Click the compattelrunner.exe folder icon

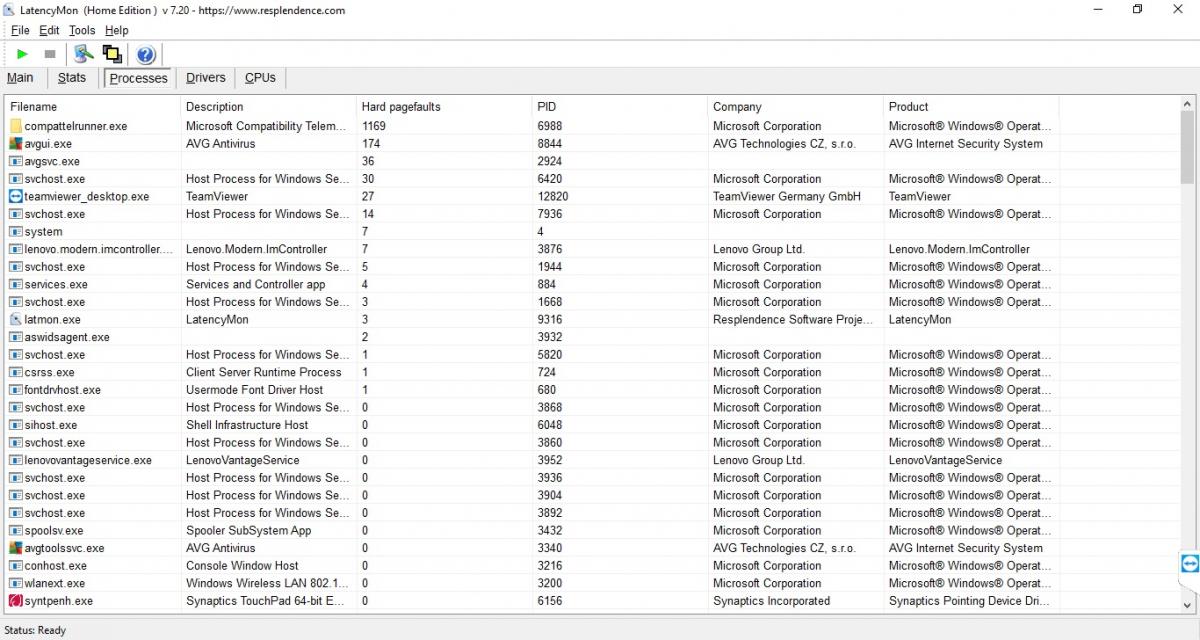tap(16, 126)
